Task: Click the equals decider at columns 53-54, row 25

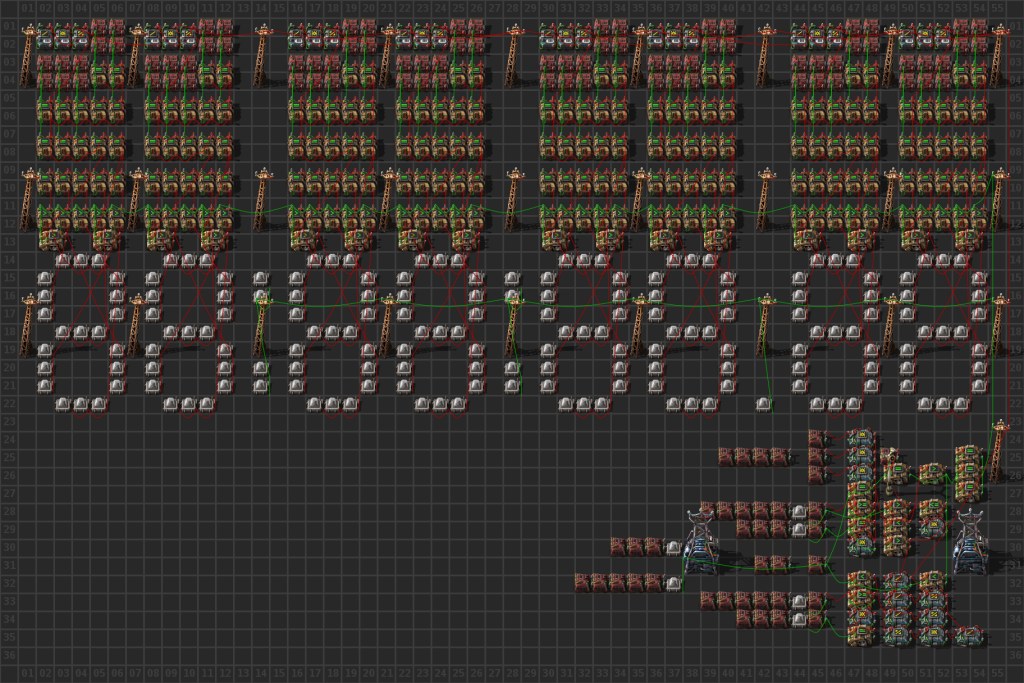Action: 968,456
